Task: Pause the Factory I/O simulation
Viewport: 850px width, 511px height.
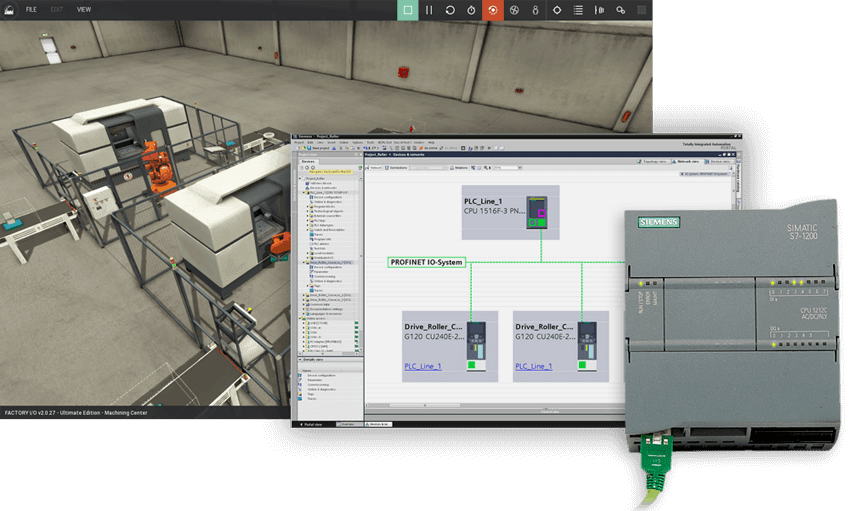Action: 429,10
